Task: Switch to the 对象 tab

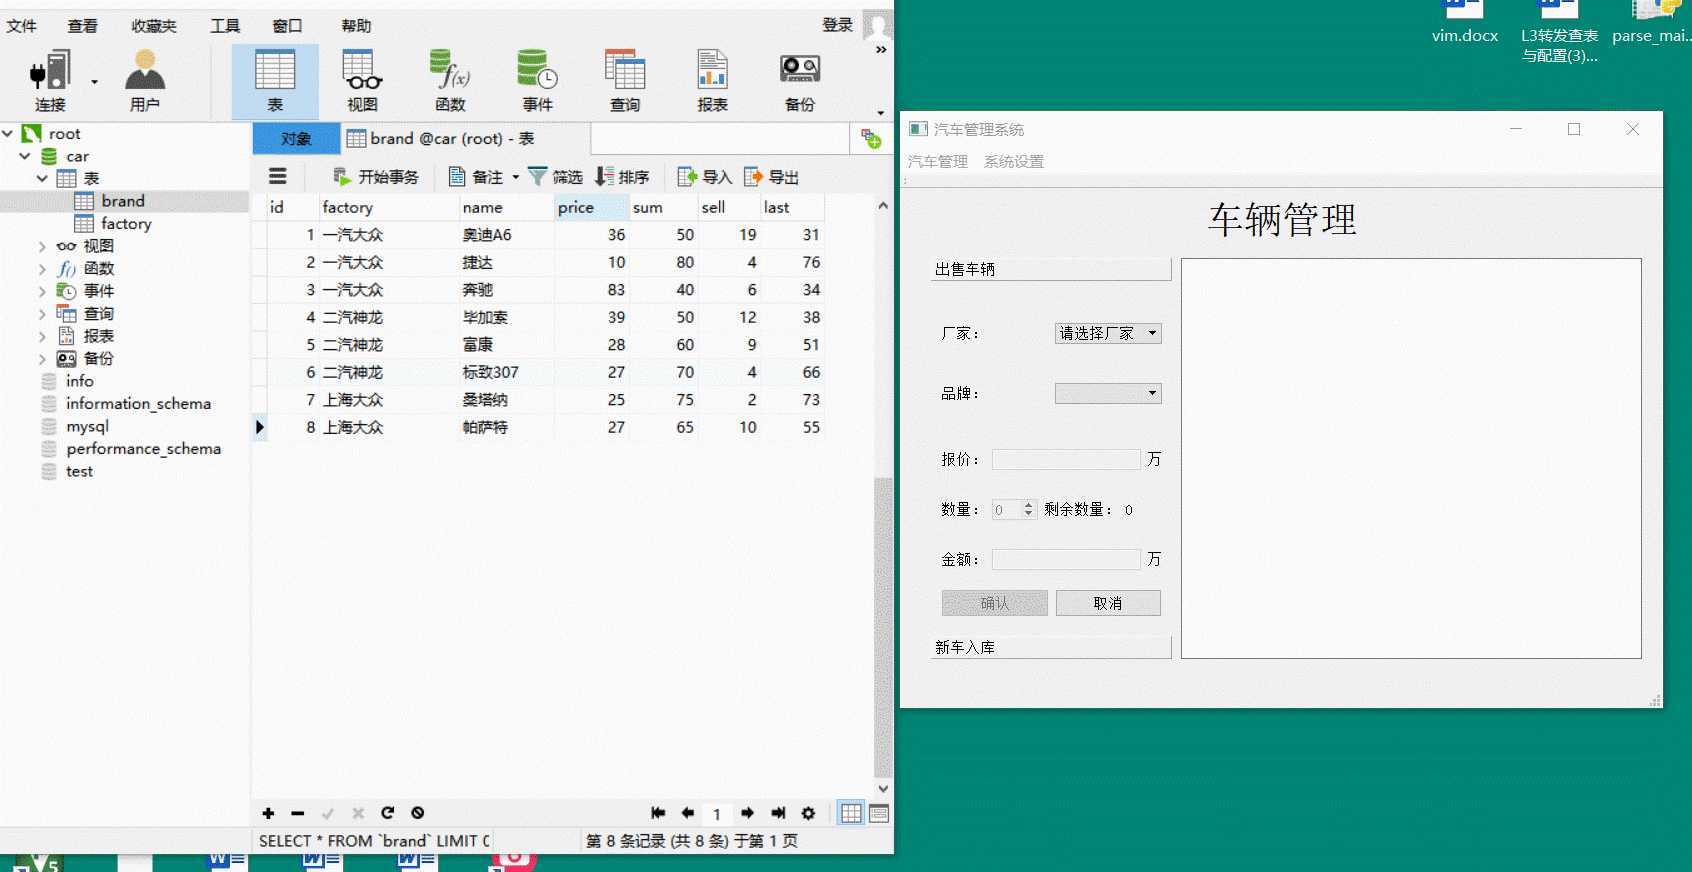Action: (x=296, y=139)
